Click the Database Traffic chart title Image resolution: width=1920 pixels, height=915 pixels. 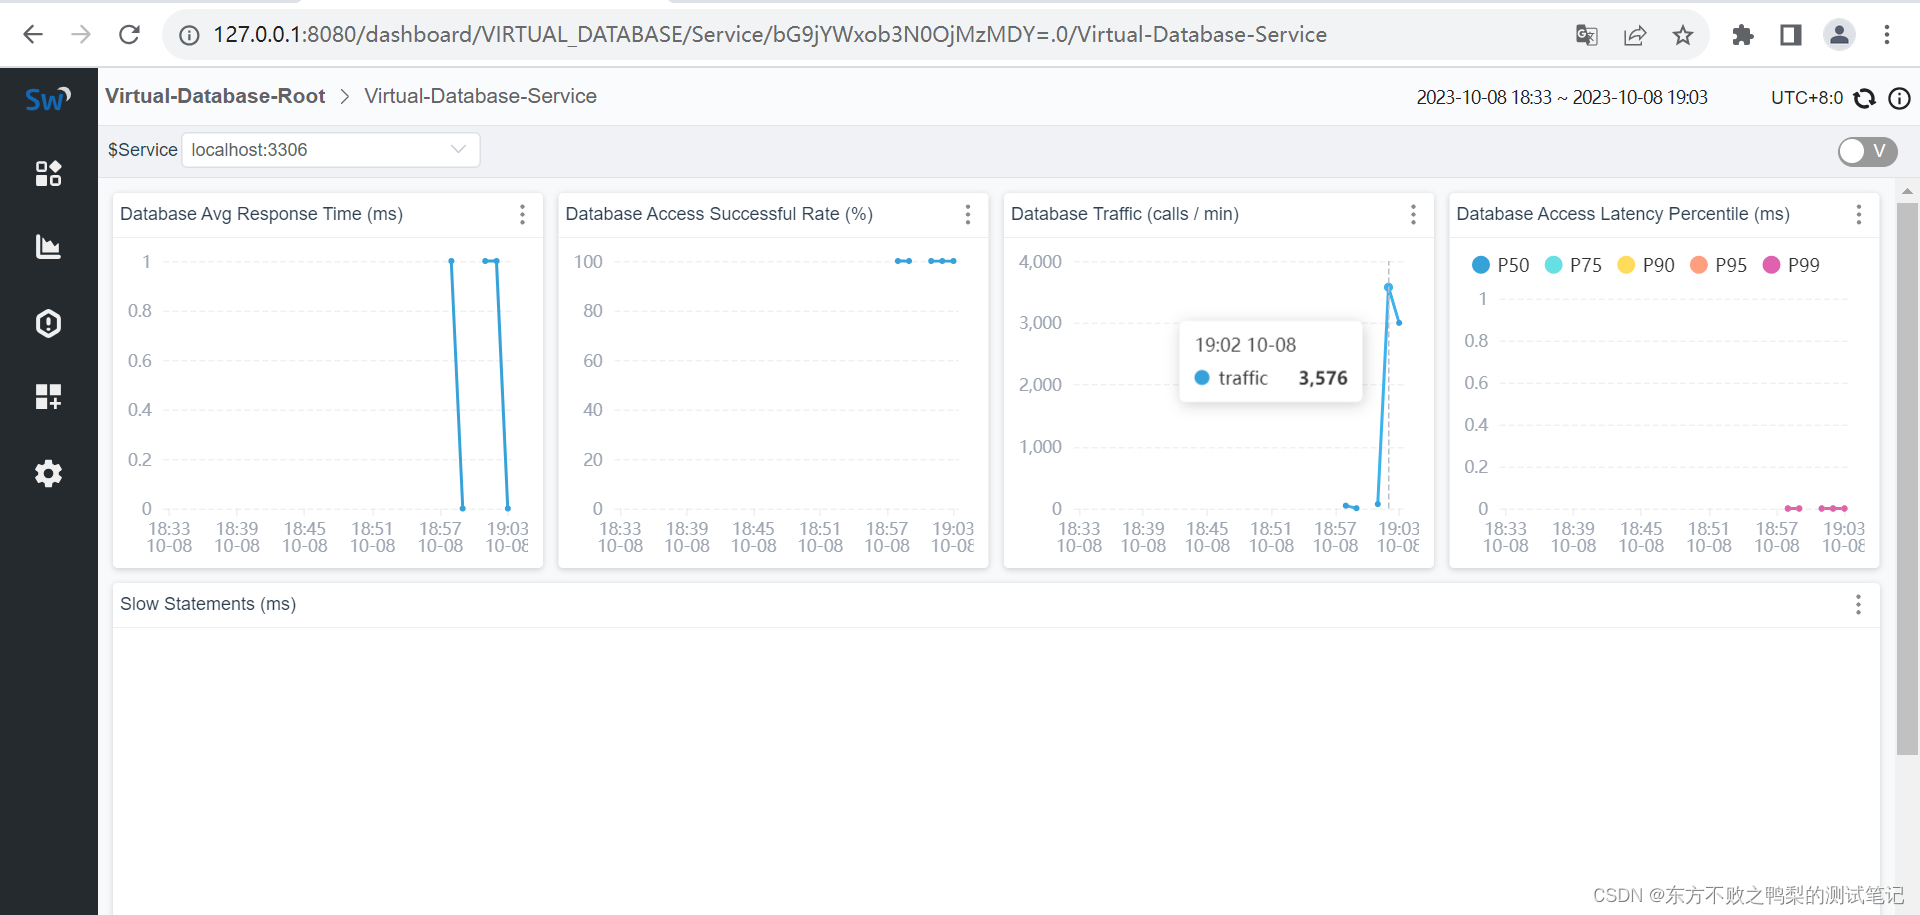[x=1125, y=214]
